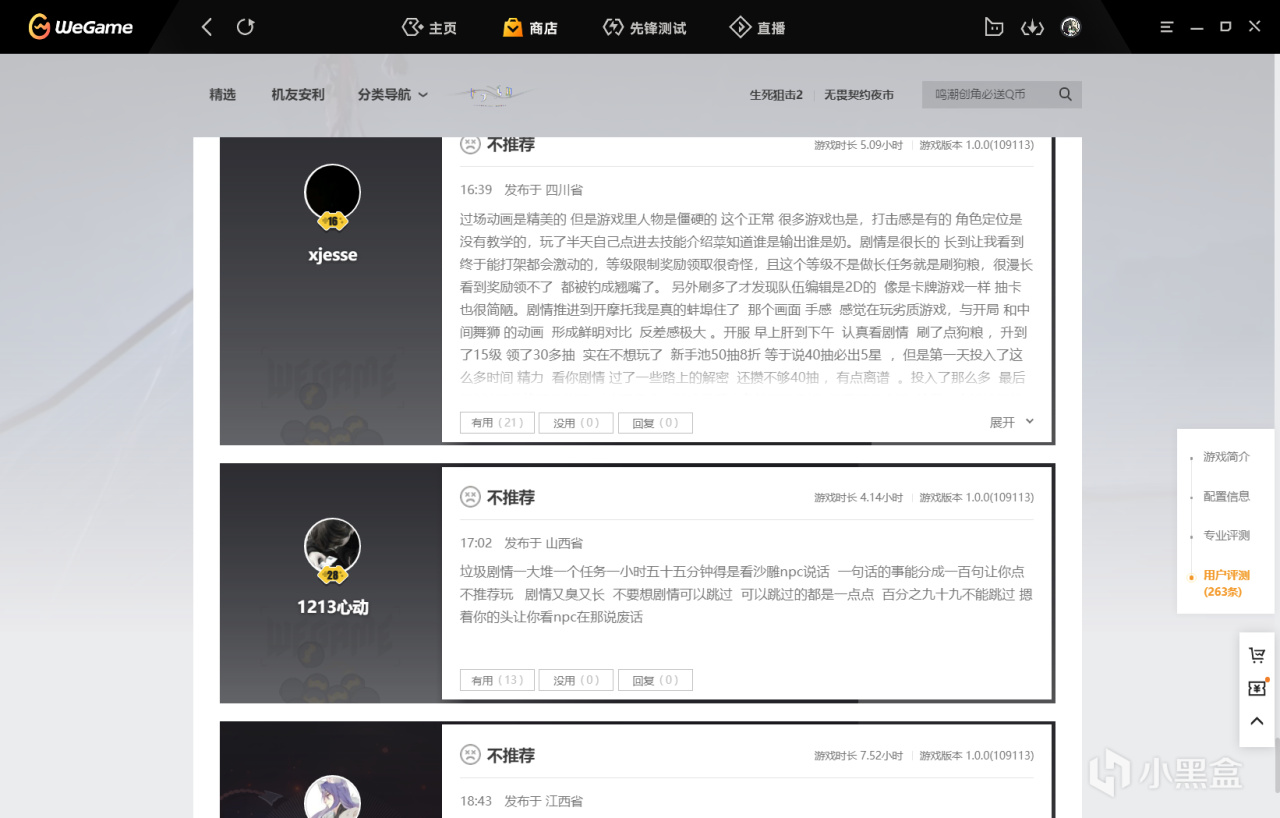The image size is (1280, 818).
Task: Click 游戏时长 7.52小时 text
Action: pos(858,755)
